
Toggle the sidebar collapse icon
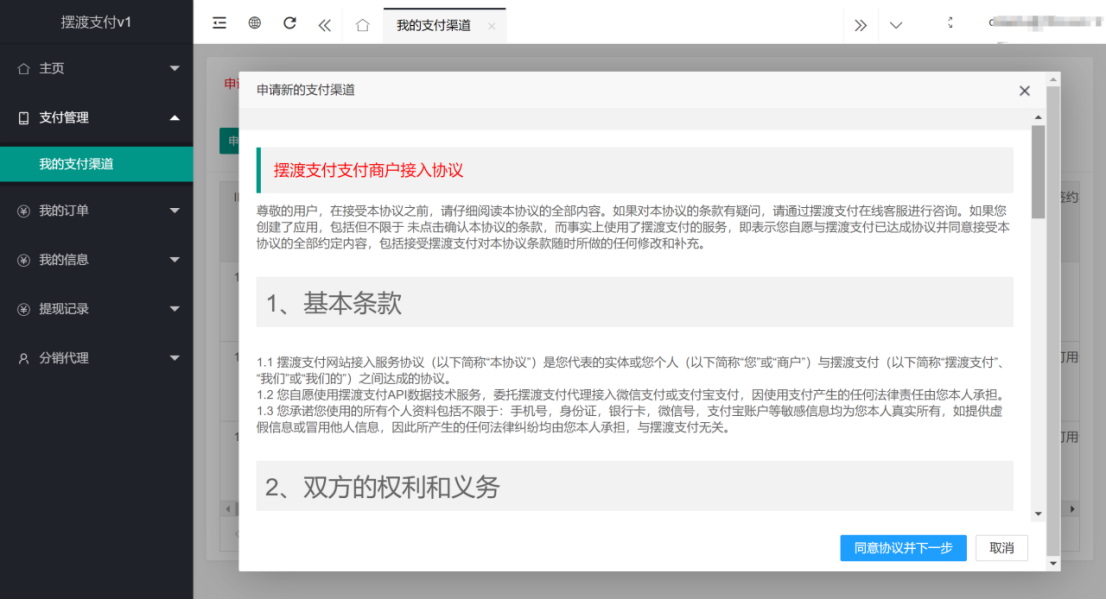point(219,23)
